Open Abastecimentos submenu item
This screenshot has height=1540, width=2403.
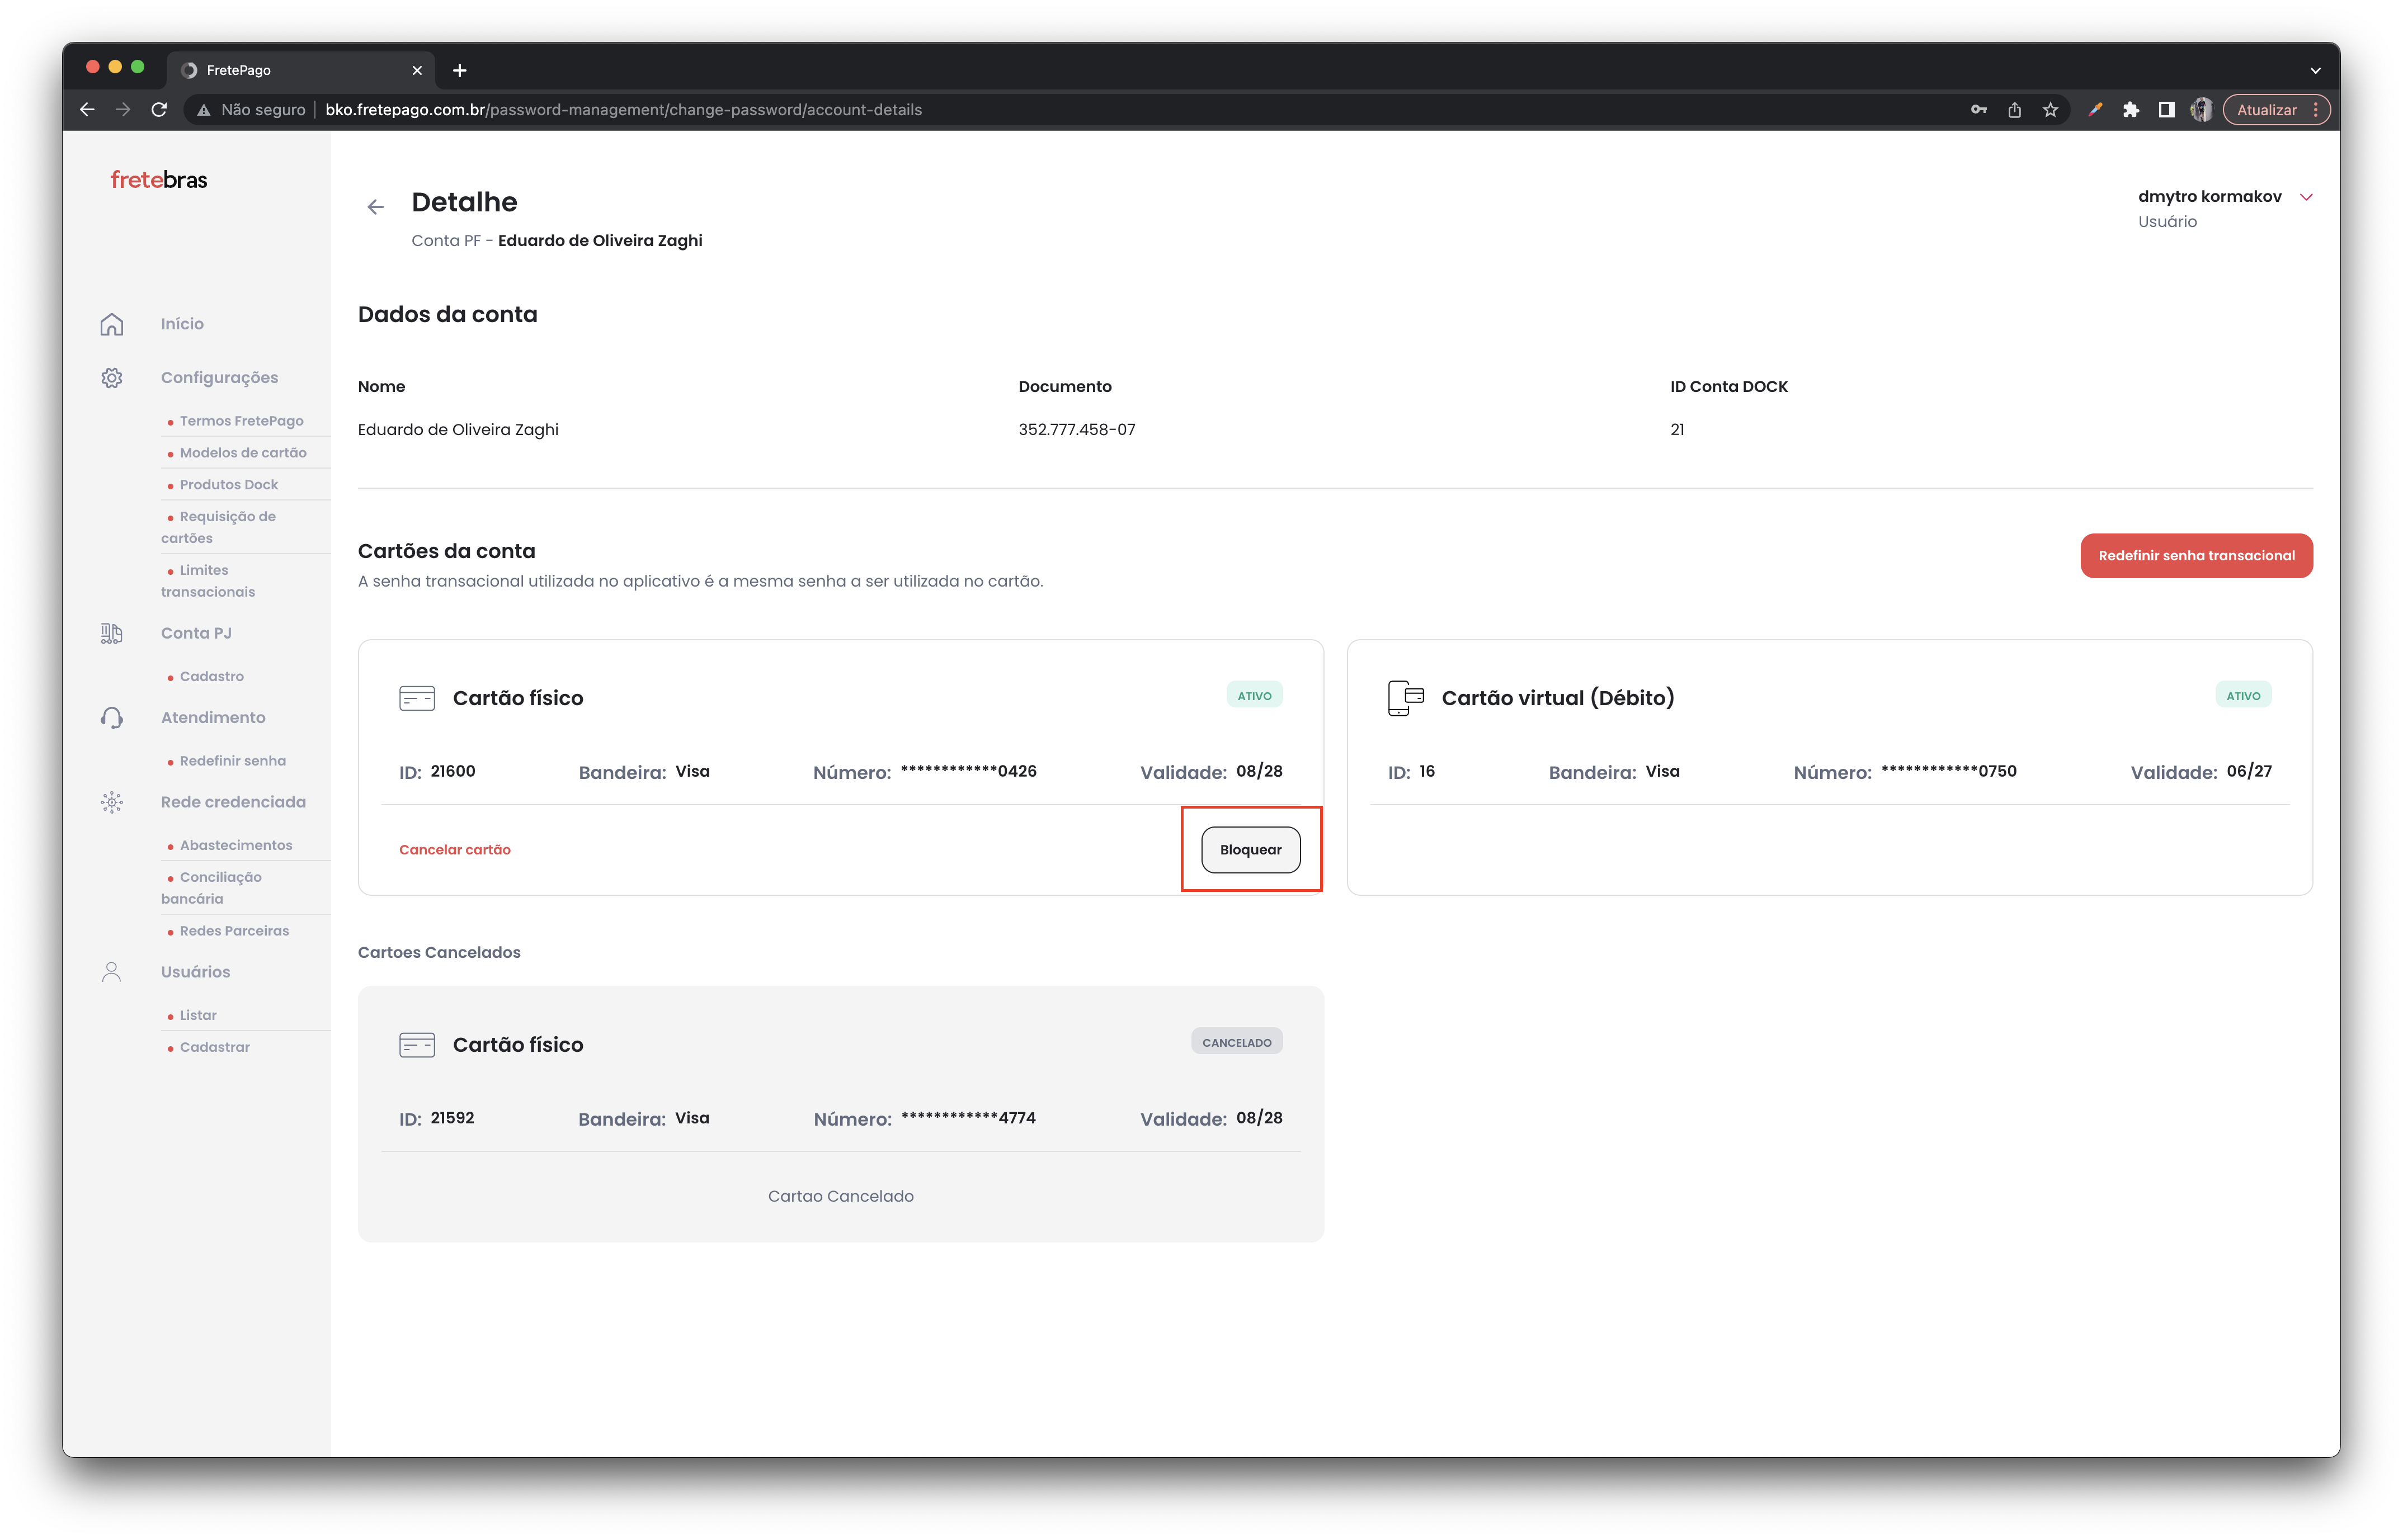[x=236, y=846]
